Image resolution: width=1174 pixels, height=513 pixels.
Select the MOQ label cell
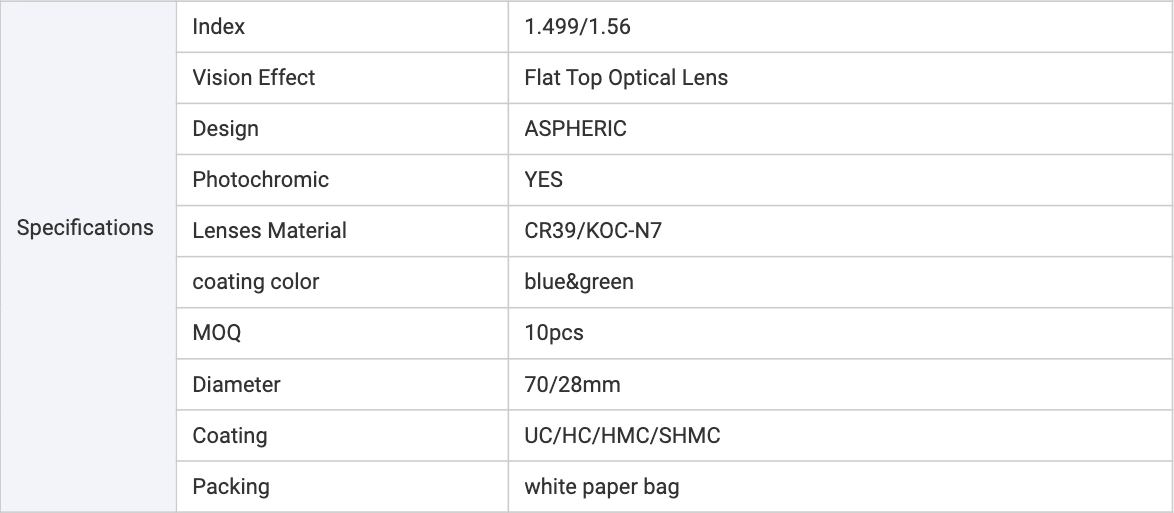pos(217,333)
